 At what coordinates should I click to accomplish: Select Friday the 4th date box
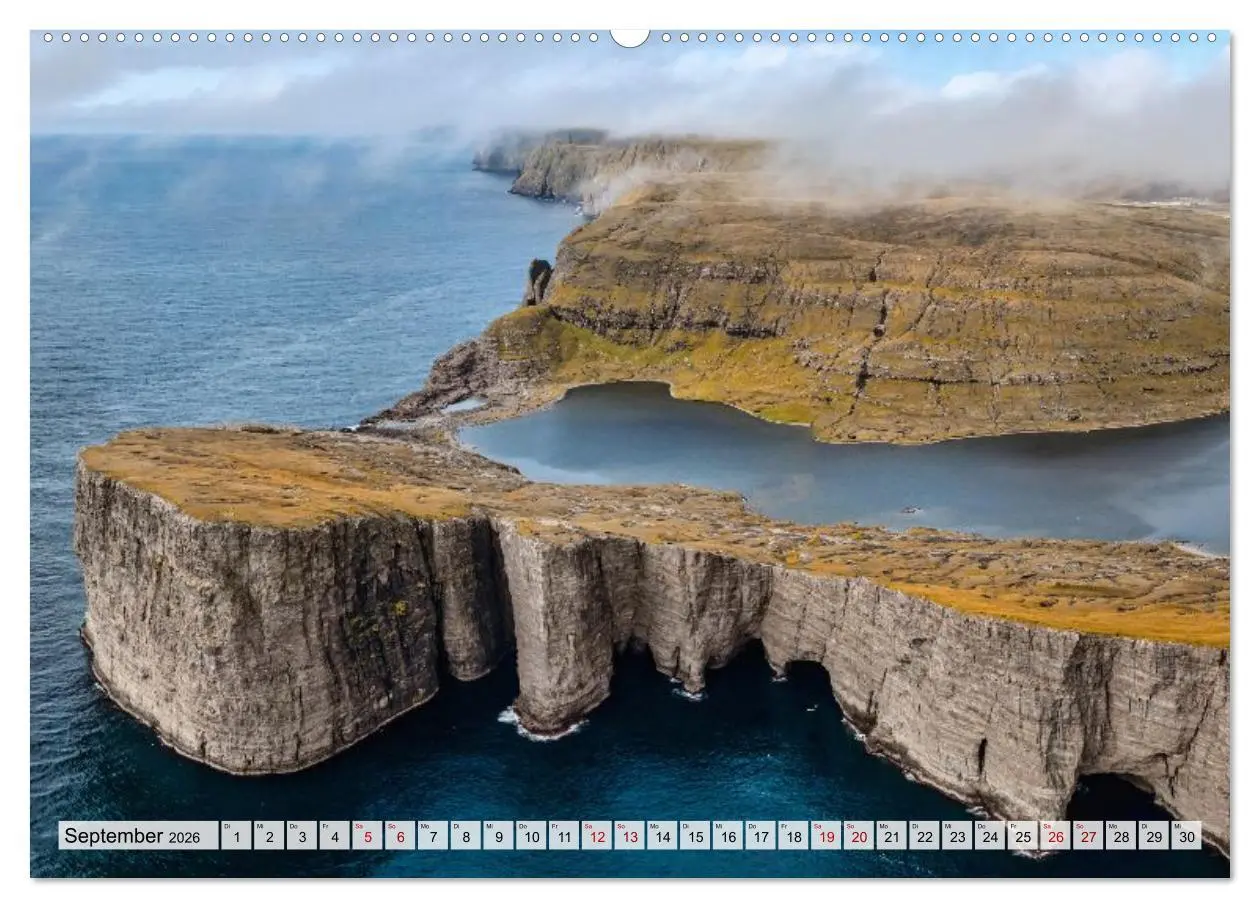click(334, 836)
